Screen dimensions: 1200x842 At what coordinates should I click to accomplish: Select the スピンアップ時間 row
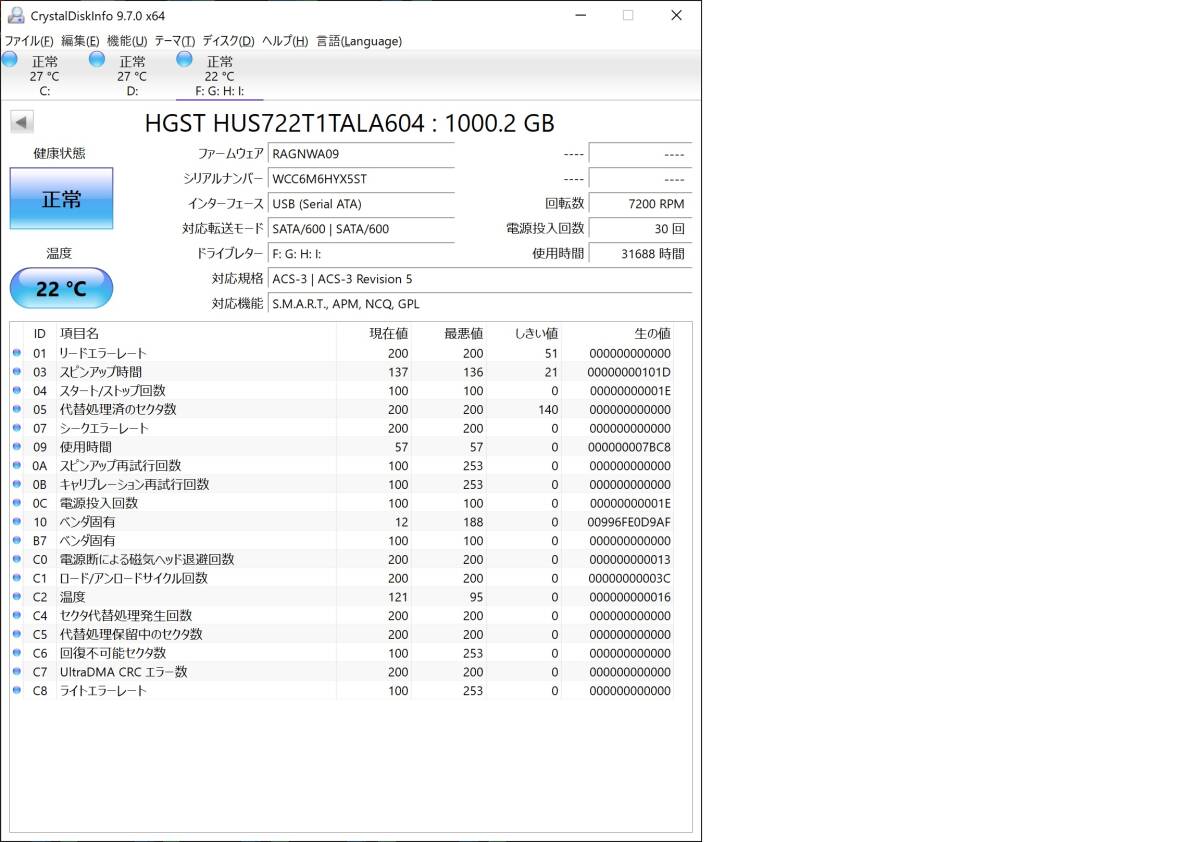[342, 372]
